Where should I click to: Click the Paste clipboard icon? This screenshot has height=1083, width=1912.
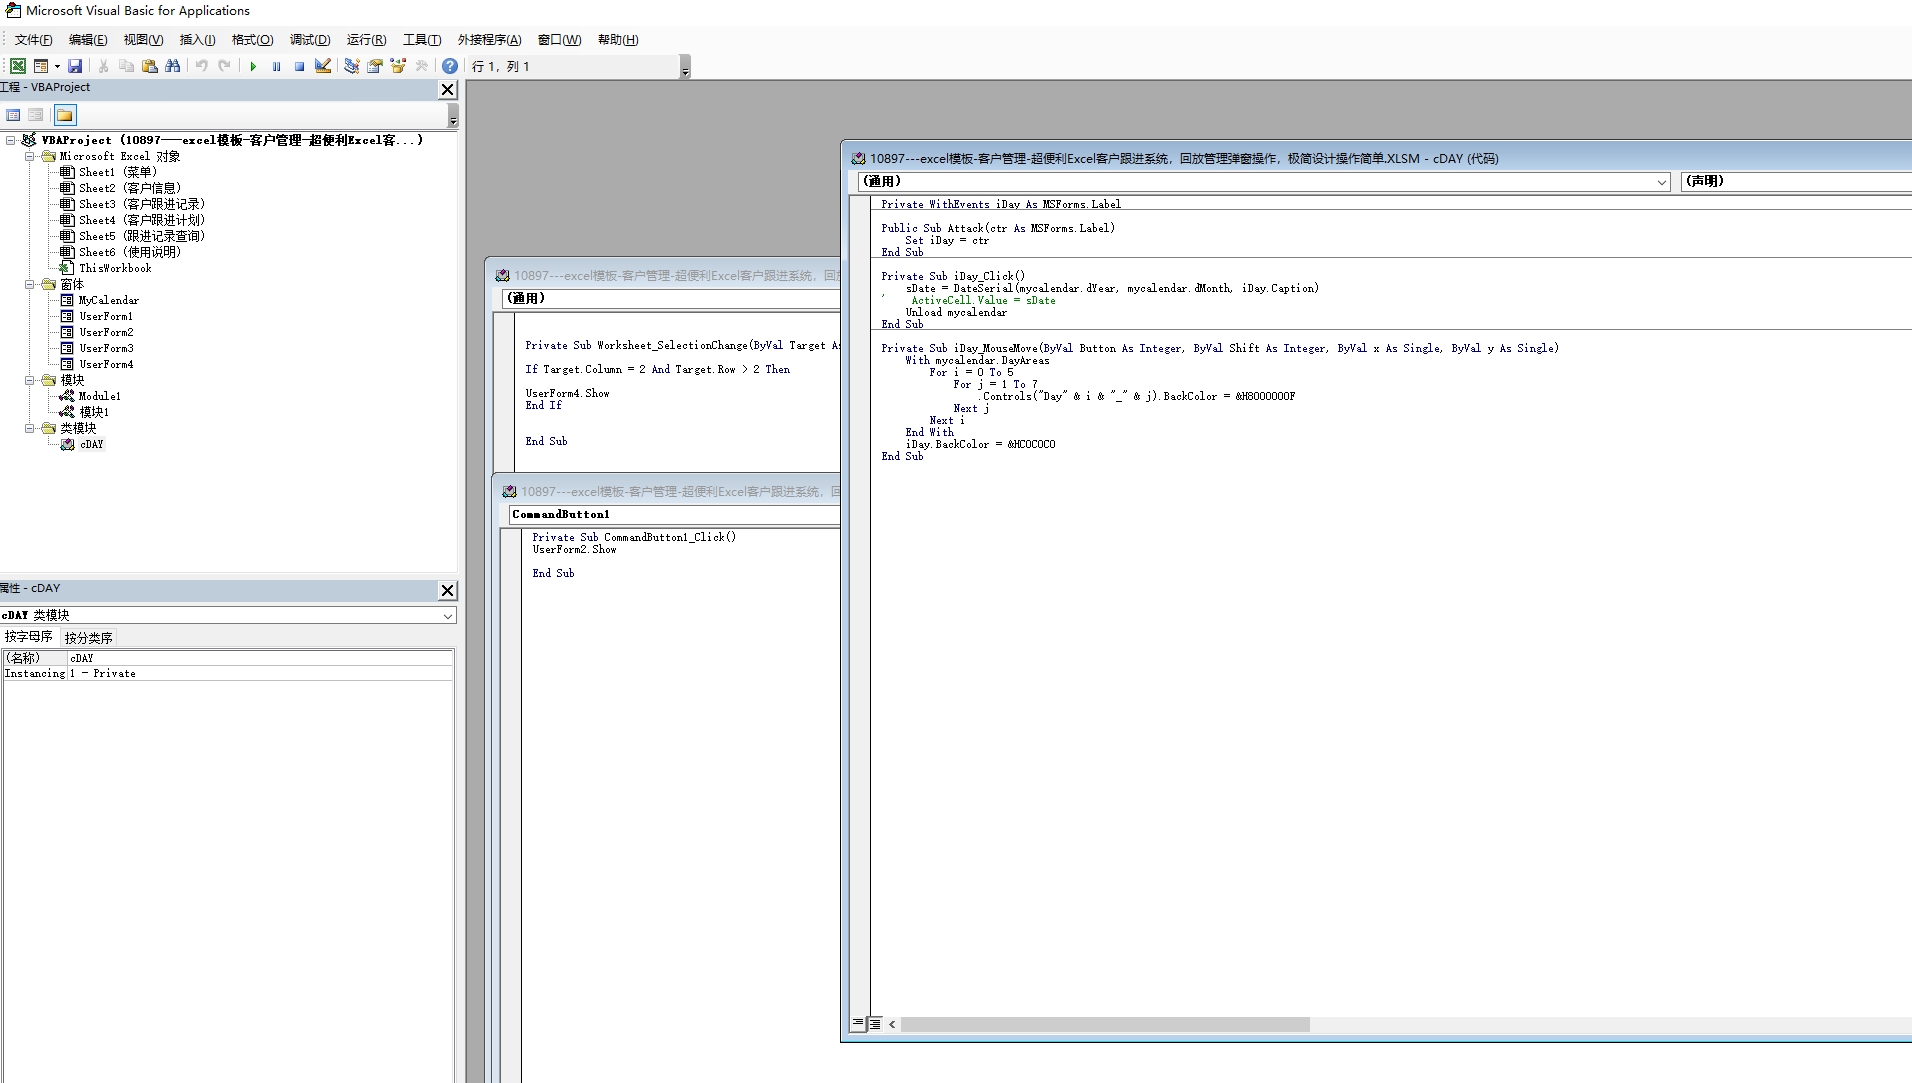tap(150, 66)
